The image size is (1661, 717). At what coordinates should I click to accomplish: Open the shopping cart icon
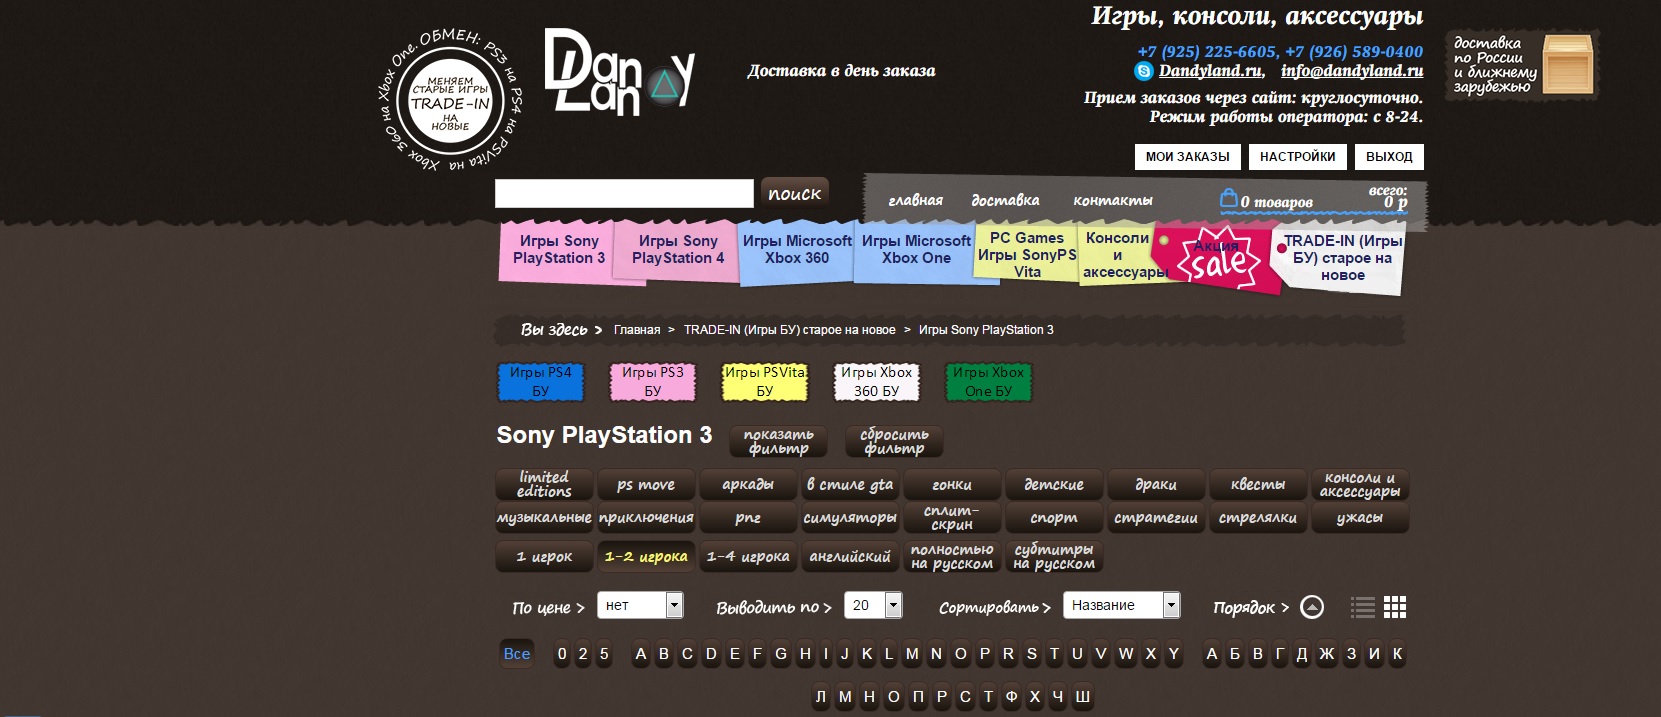tap(1228, 199)
